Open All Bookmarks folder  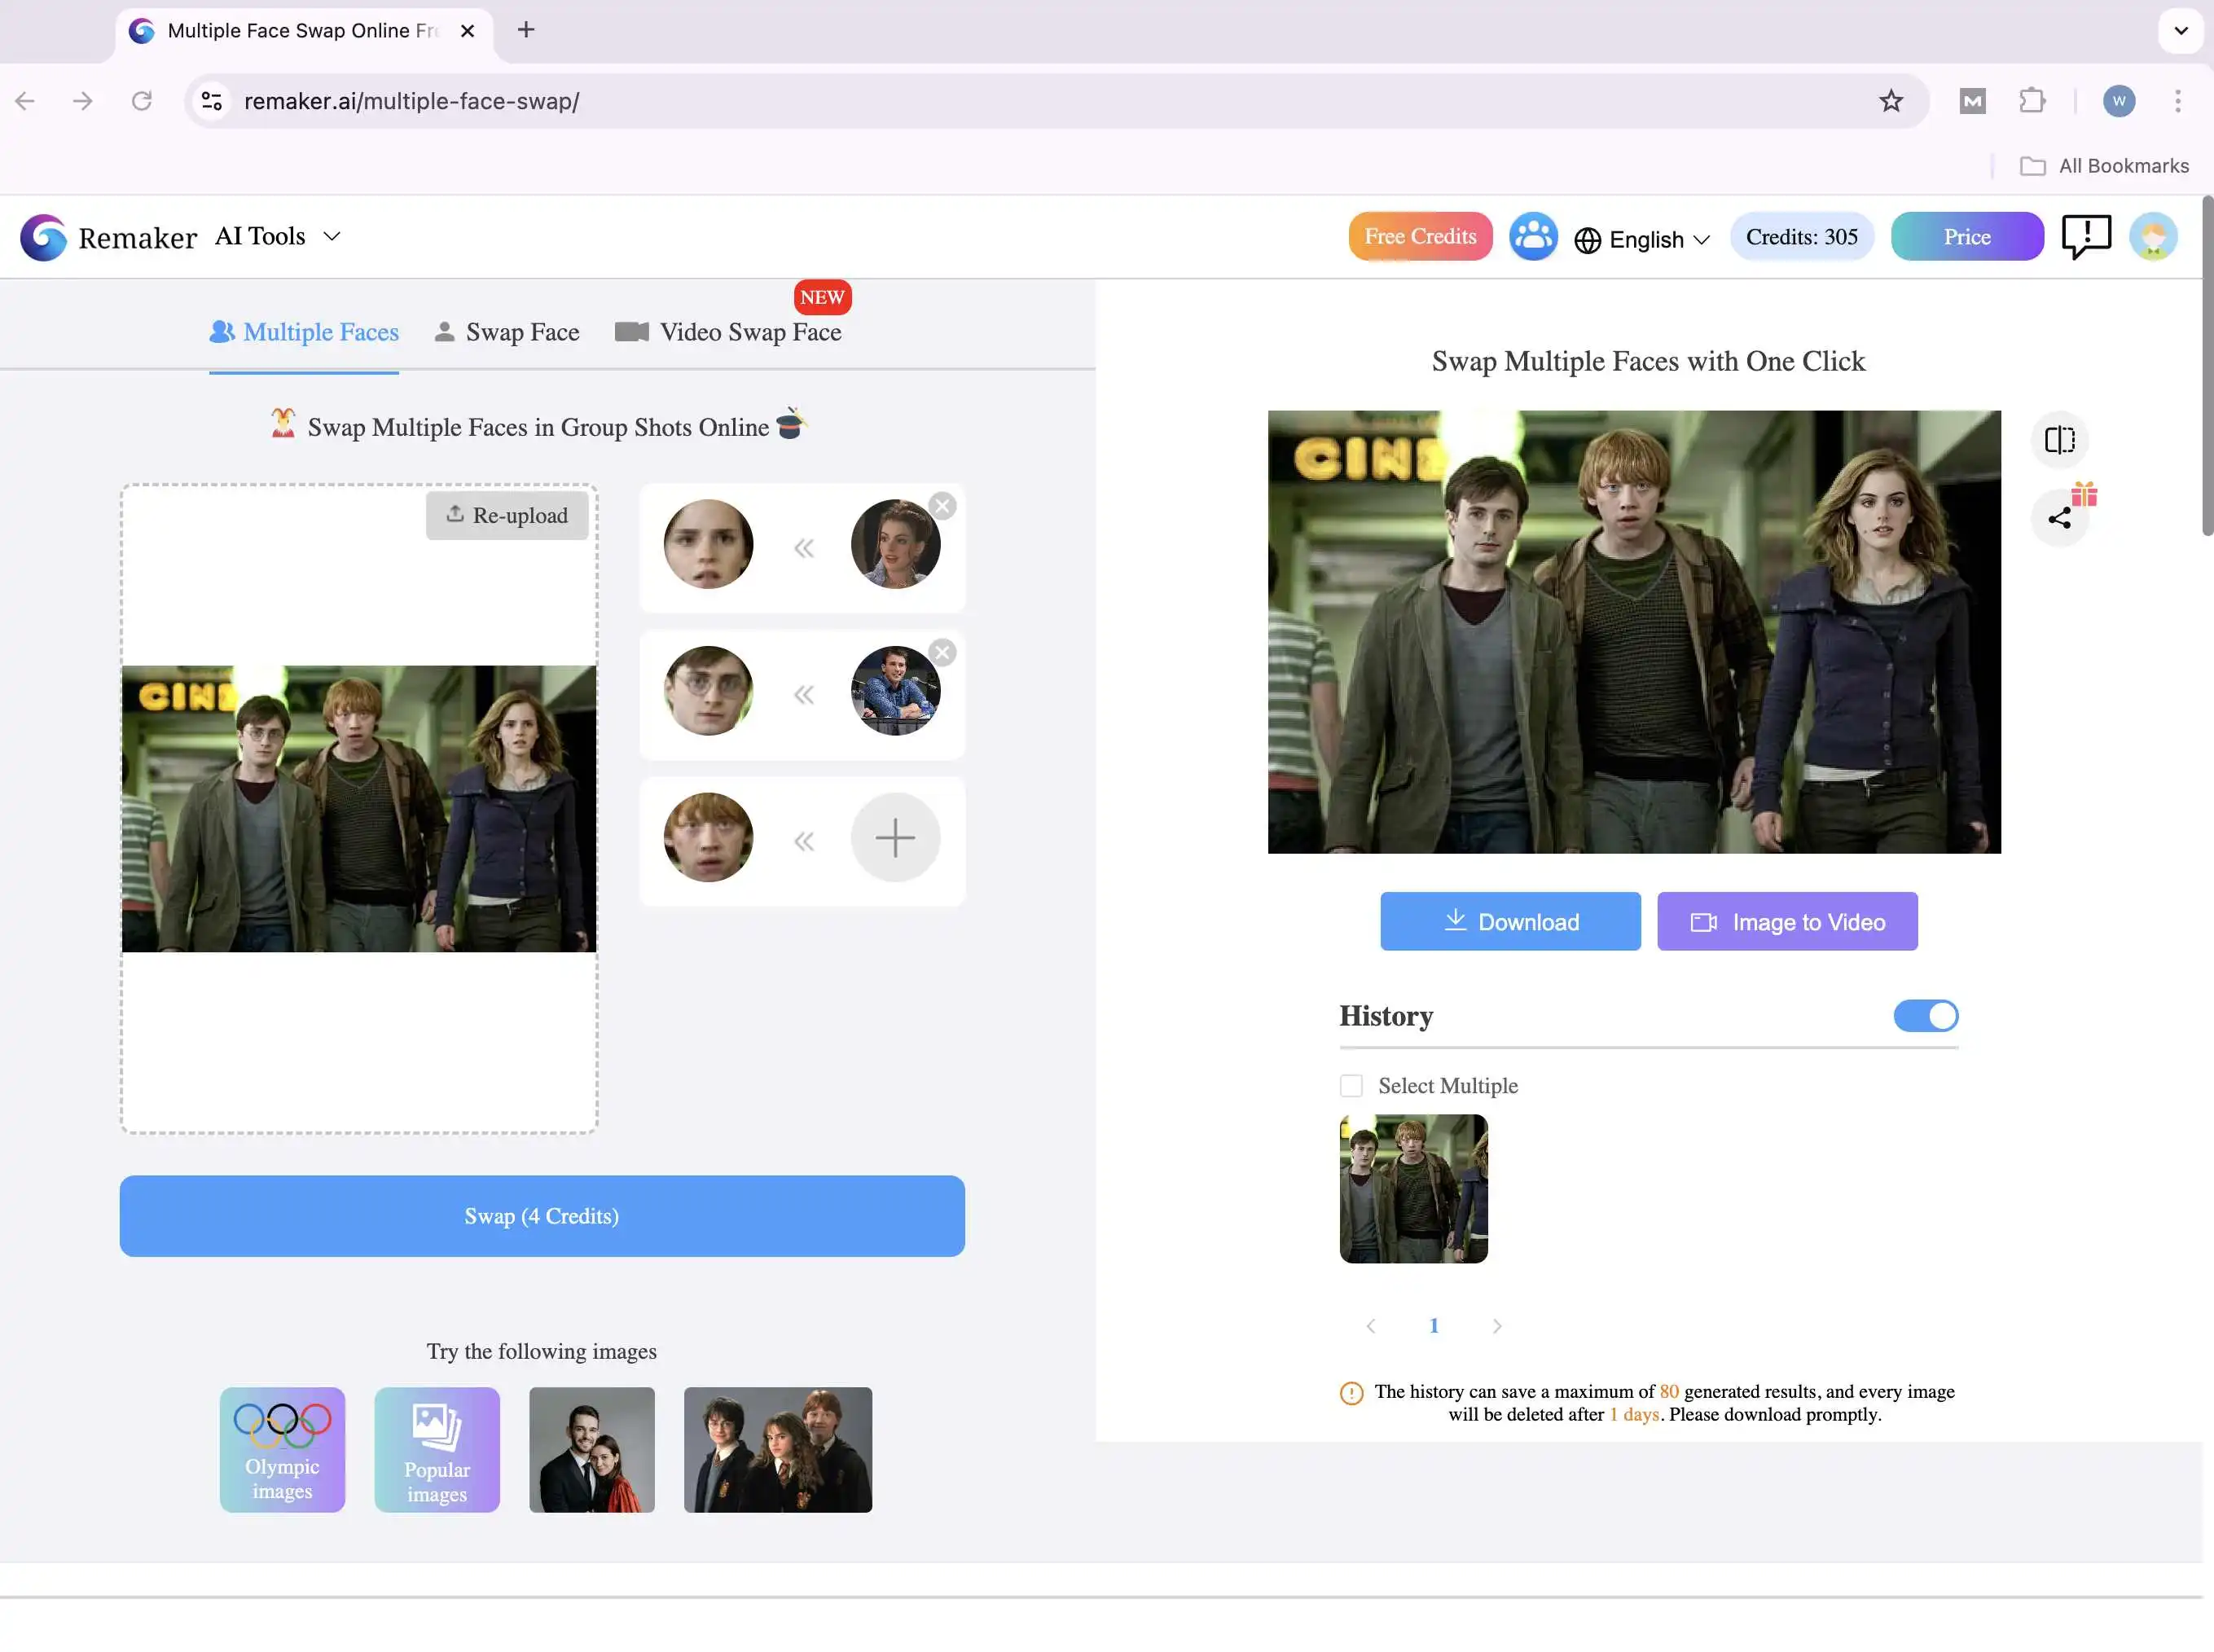2104,166
